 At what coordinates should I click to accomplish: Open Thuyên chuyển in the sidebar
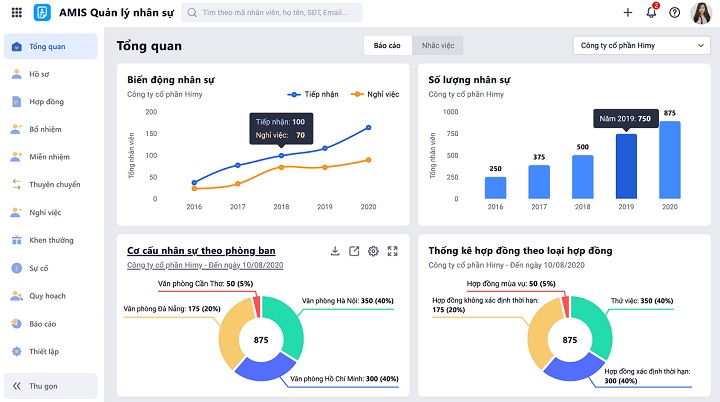pyautogui.click(x=51, y=184)
